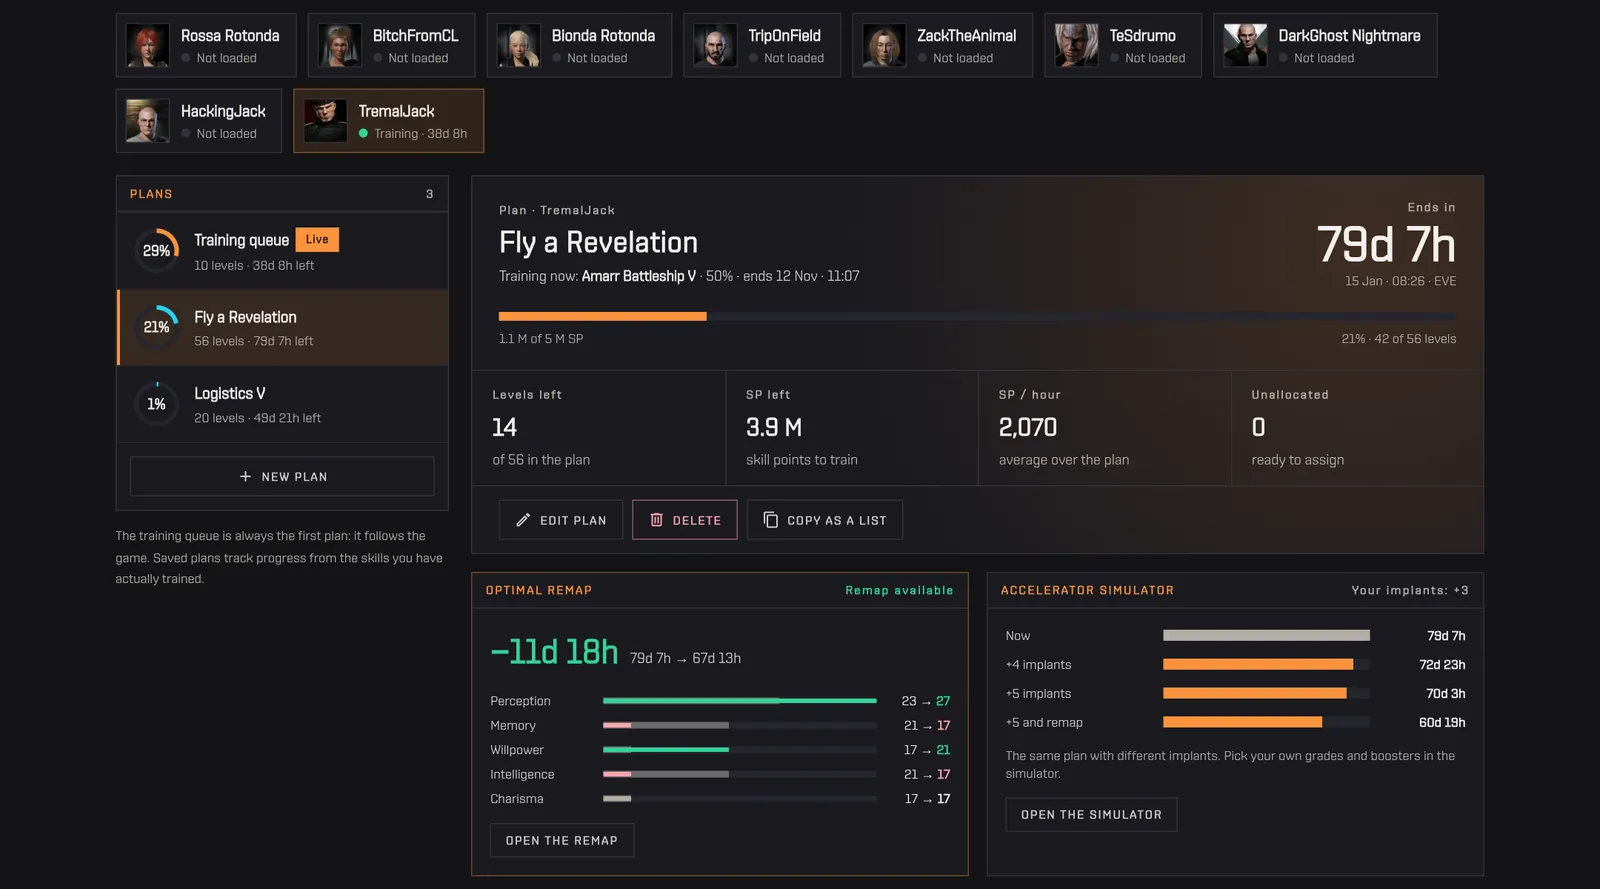Screen dimensions: 1600x889
Task: Click the 1% progress ring for Logistics V
Action: click(157, 404)
